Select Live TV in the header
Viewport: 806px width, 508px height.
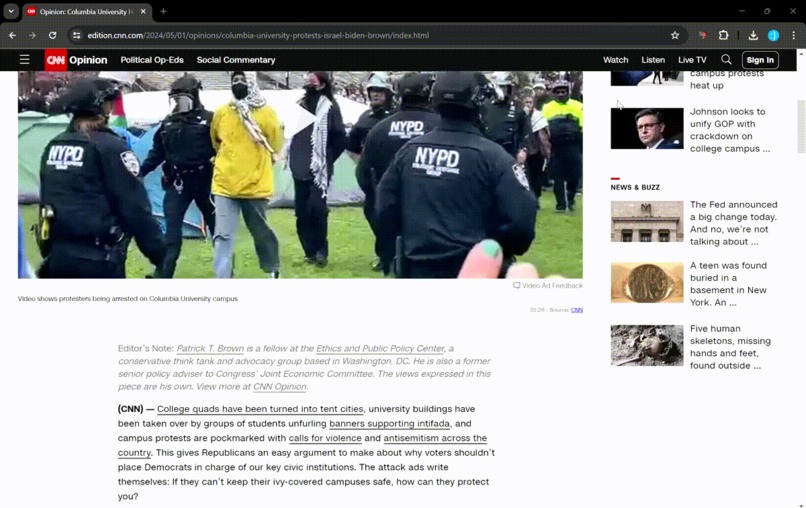(x=692, y=60)
